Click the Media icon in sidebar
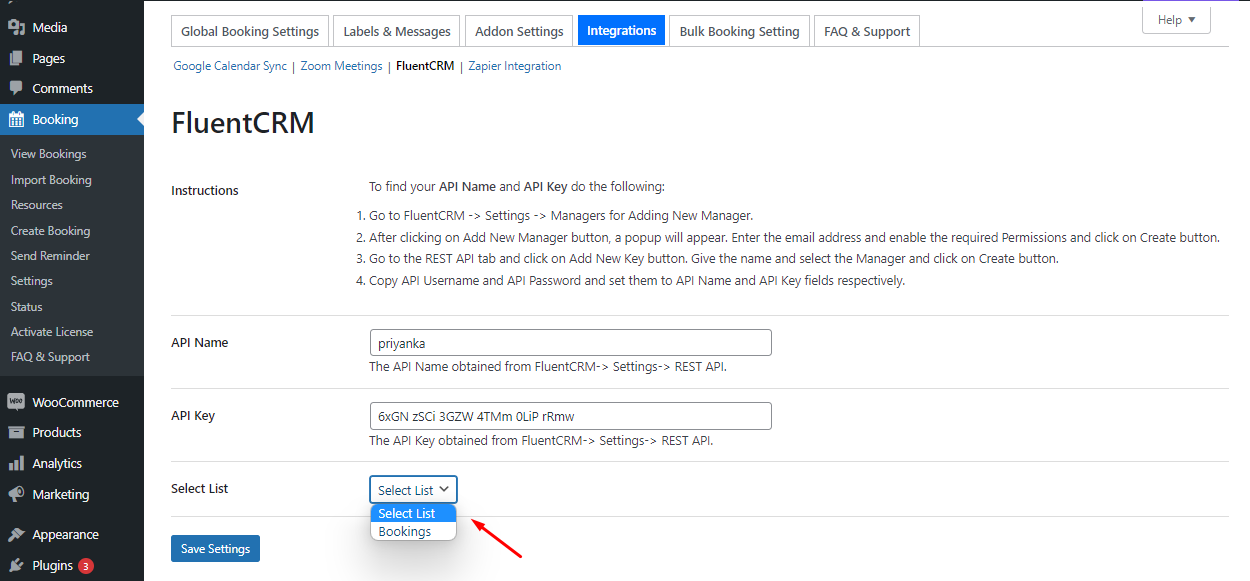 click(x=16, y=28)
